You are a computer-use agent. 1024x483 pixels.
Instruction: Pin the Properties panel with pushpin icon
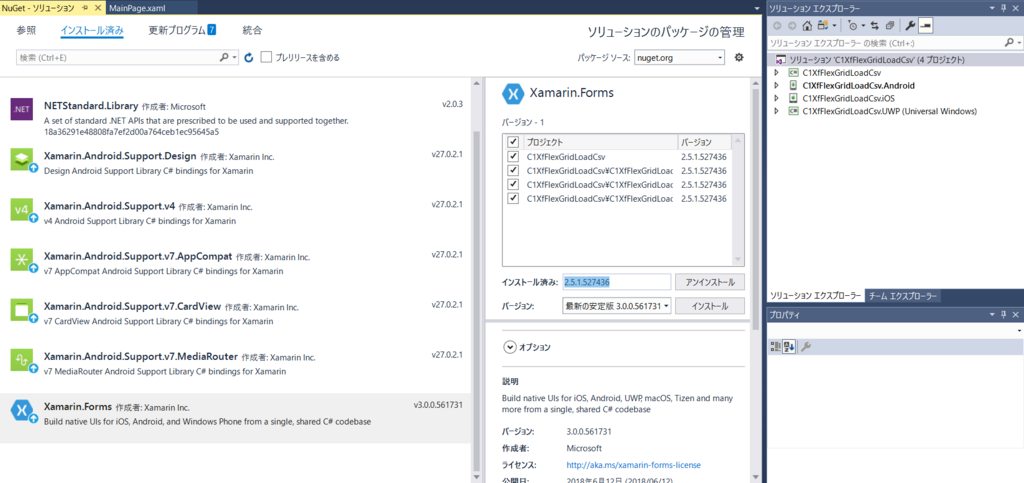tap(1006, 315)
